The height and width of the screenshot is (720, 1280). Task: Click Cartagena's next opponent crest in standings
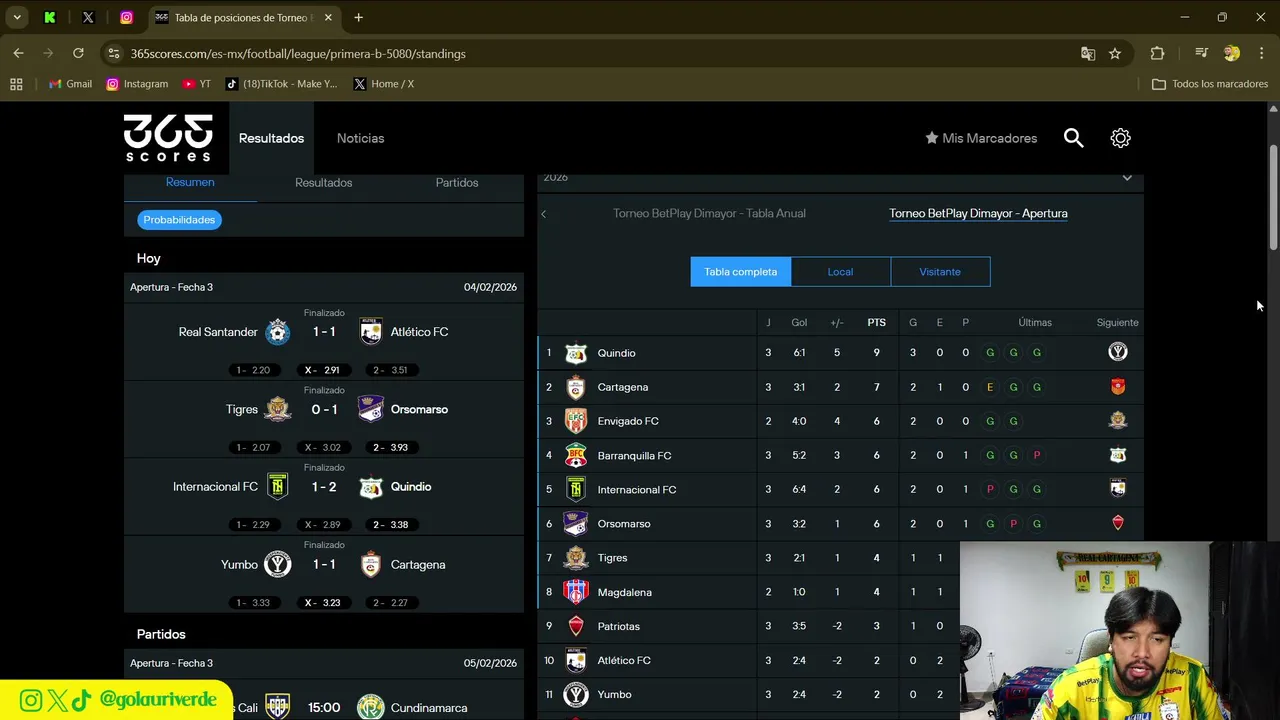pyautogui.click(x=1118, y=387)
